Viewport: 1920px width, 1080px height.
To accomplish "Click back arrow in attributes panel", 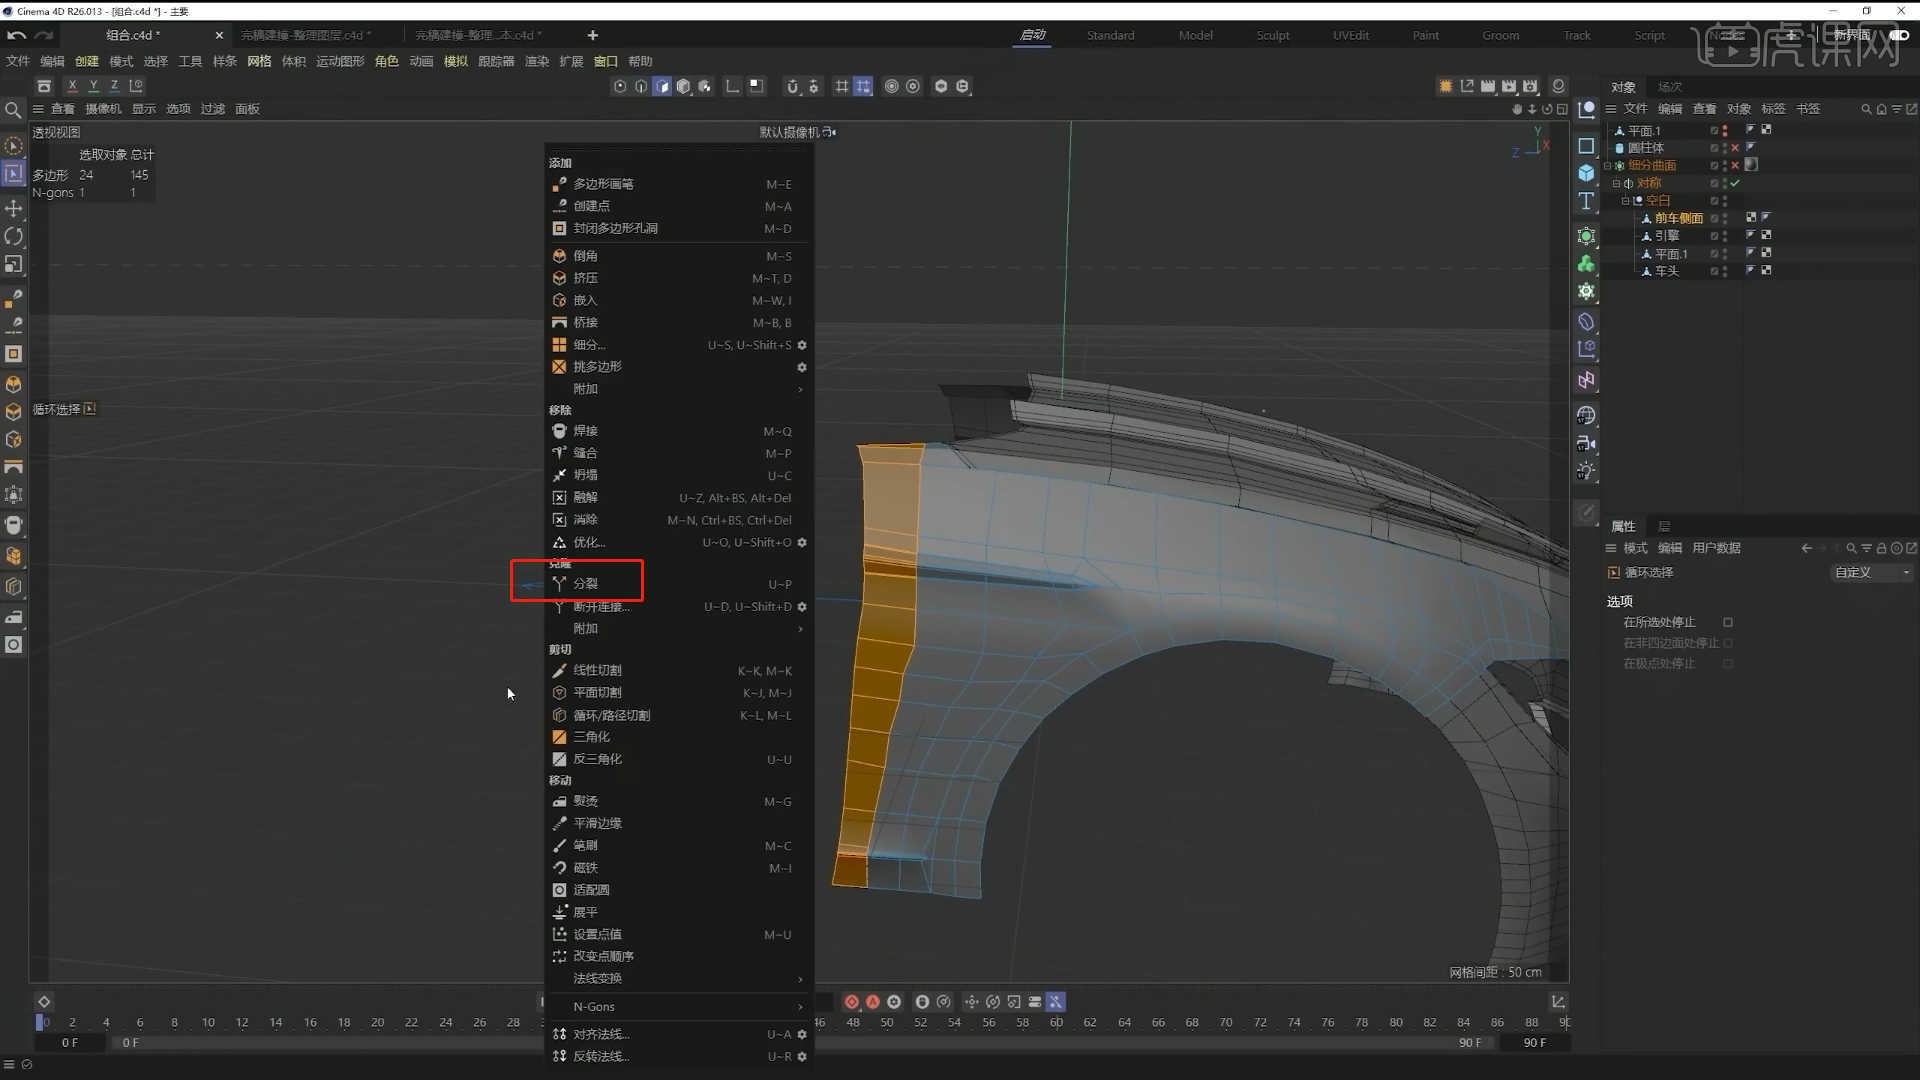I will (x=1806, y=548).
